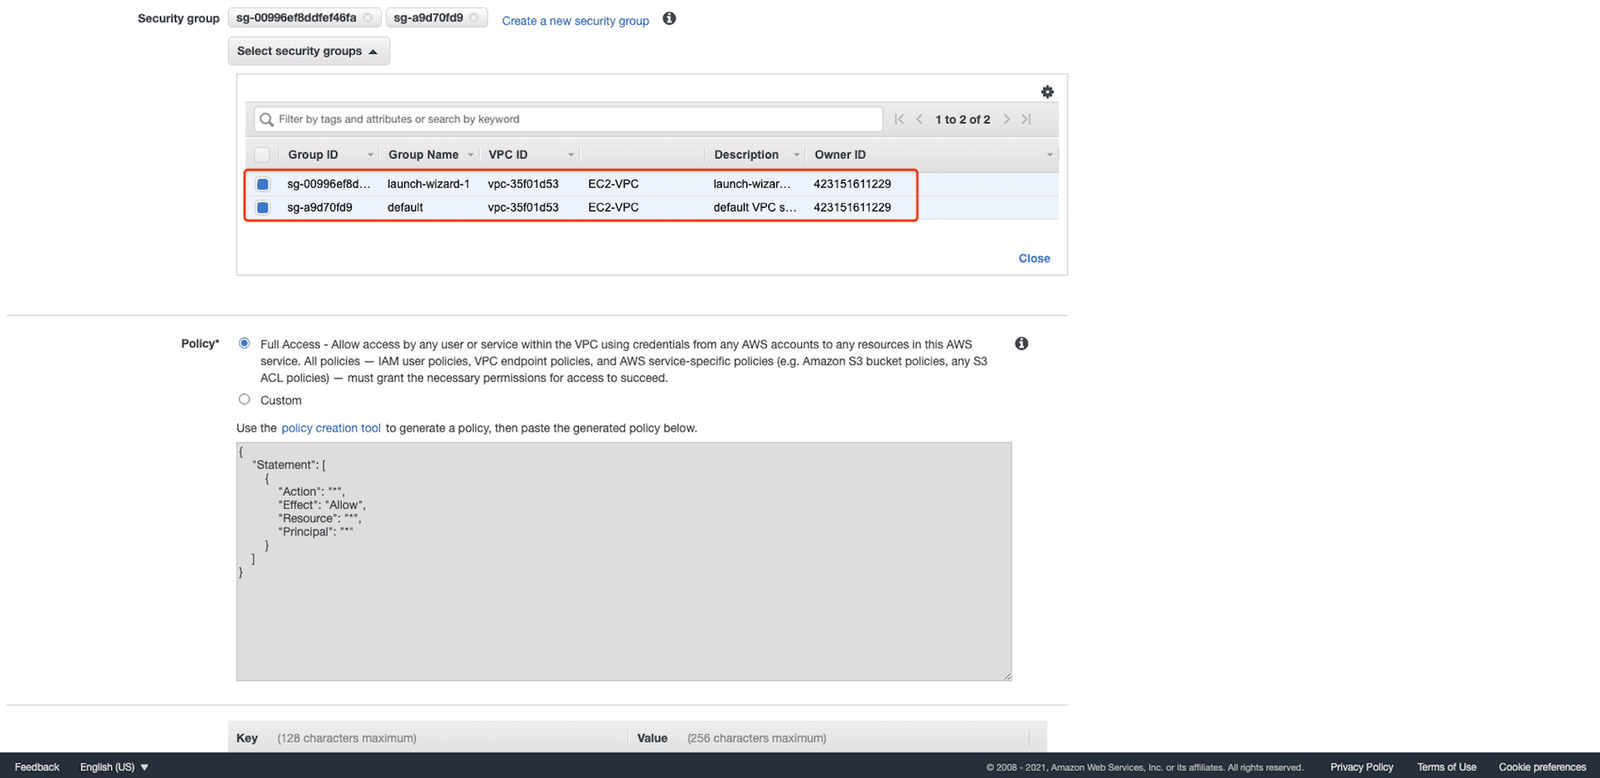
Task: Open the English (US) language selector
Action: click(x=114, y=767)
